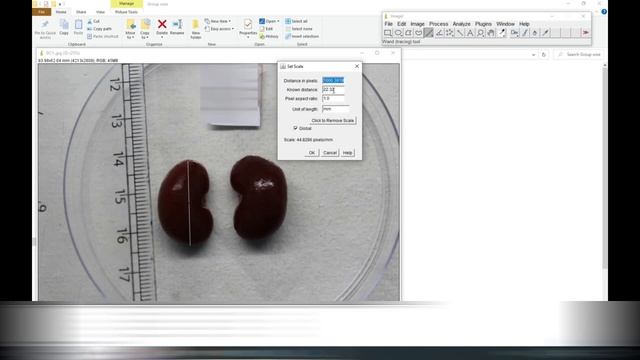Image resolution: width=640 pixels, height=360 pixels.
Task: Expand the Open dropdown in ribbon
Action: pyautogui.click(x=278, y=21)
